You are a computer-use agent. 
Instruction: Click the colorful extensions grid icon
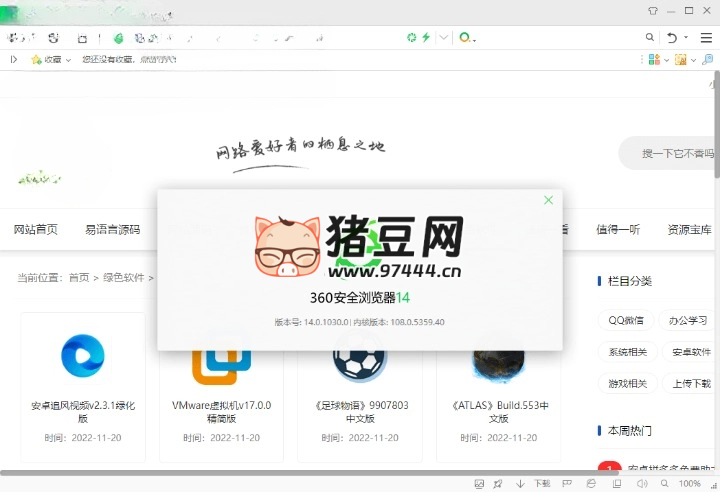coord(652,60)
